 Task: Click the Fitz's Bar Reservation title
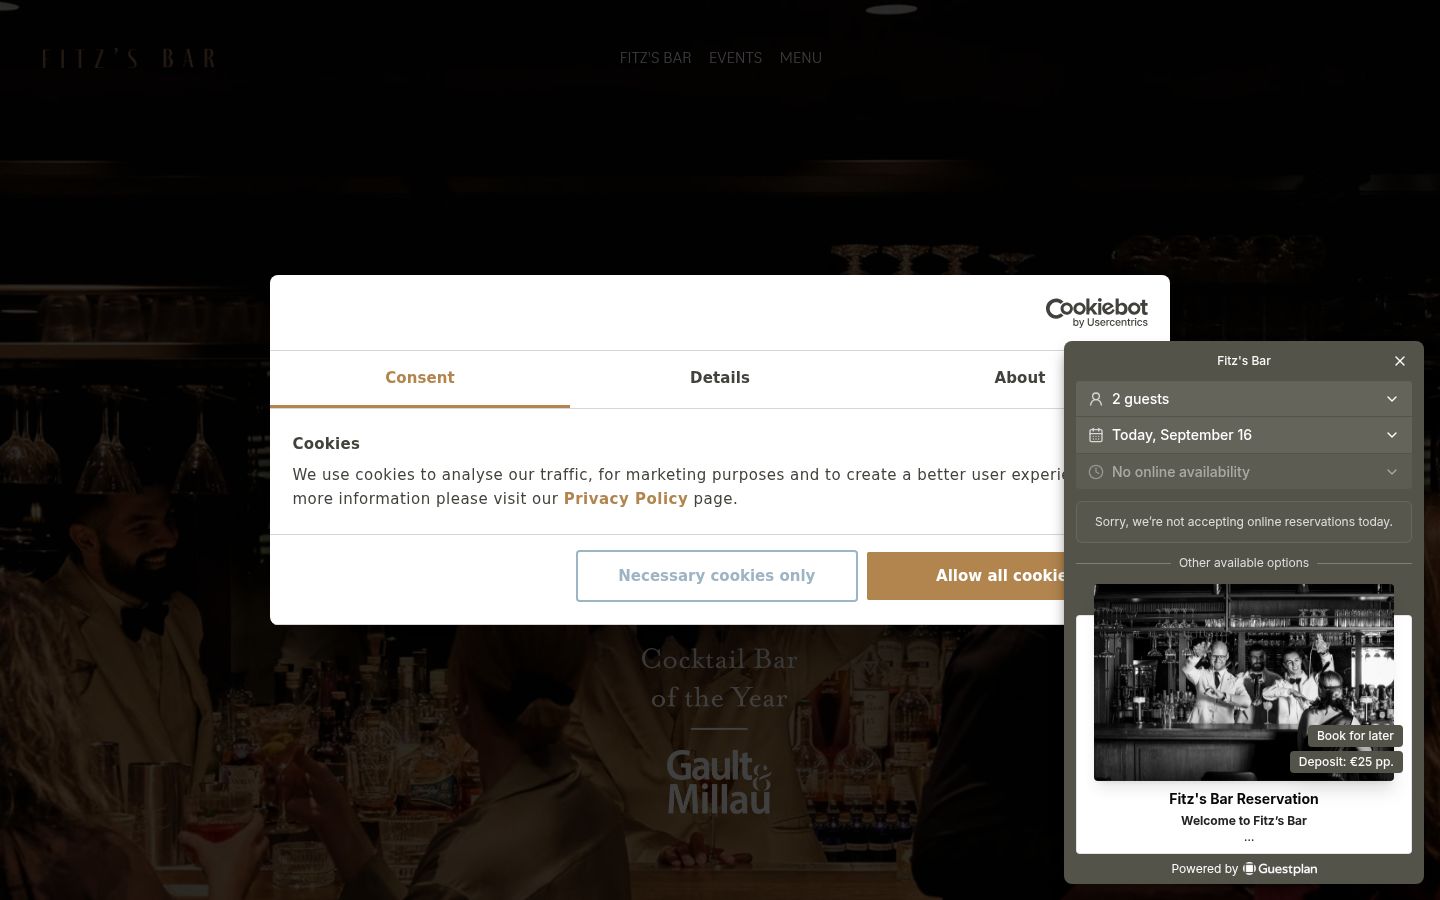(1244, 799)
